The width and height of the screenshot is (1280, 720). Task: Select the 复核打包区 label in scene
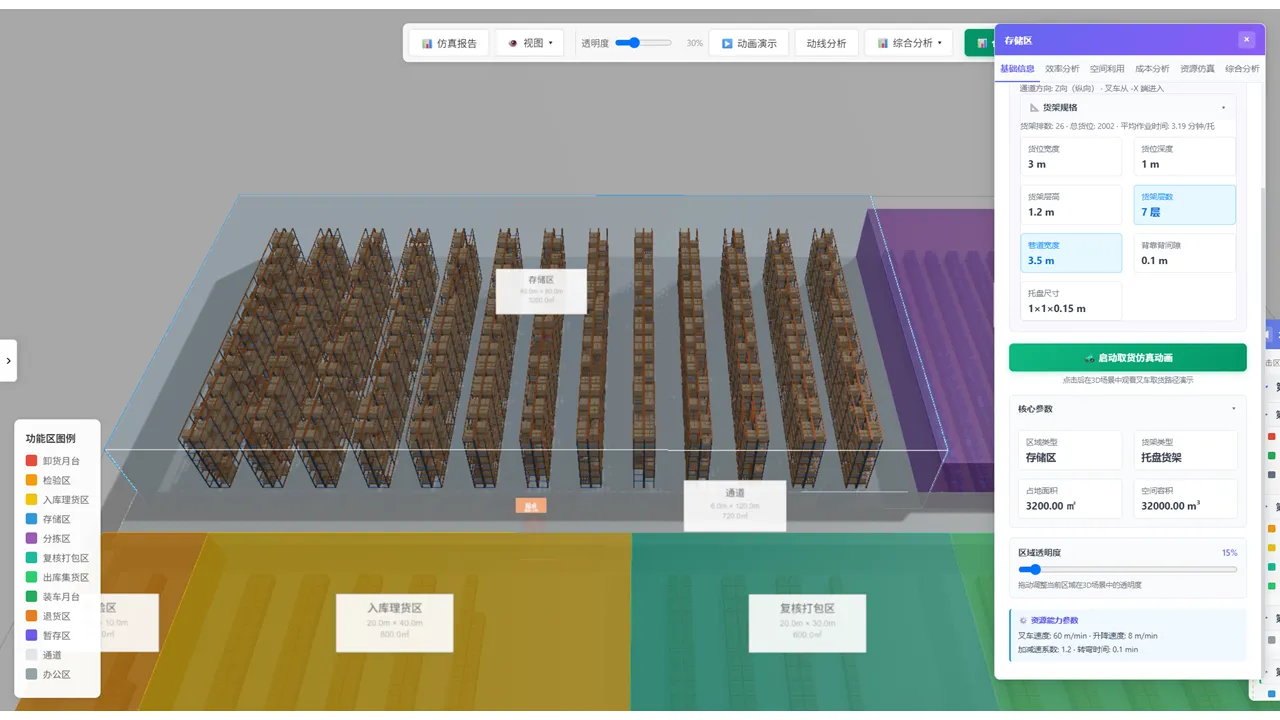(x=807, y=623)
